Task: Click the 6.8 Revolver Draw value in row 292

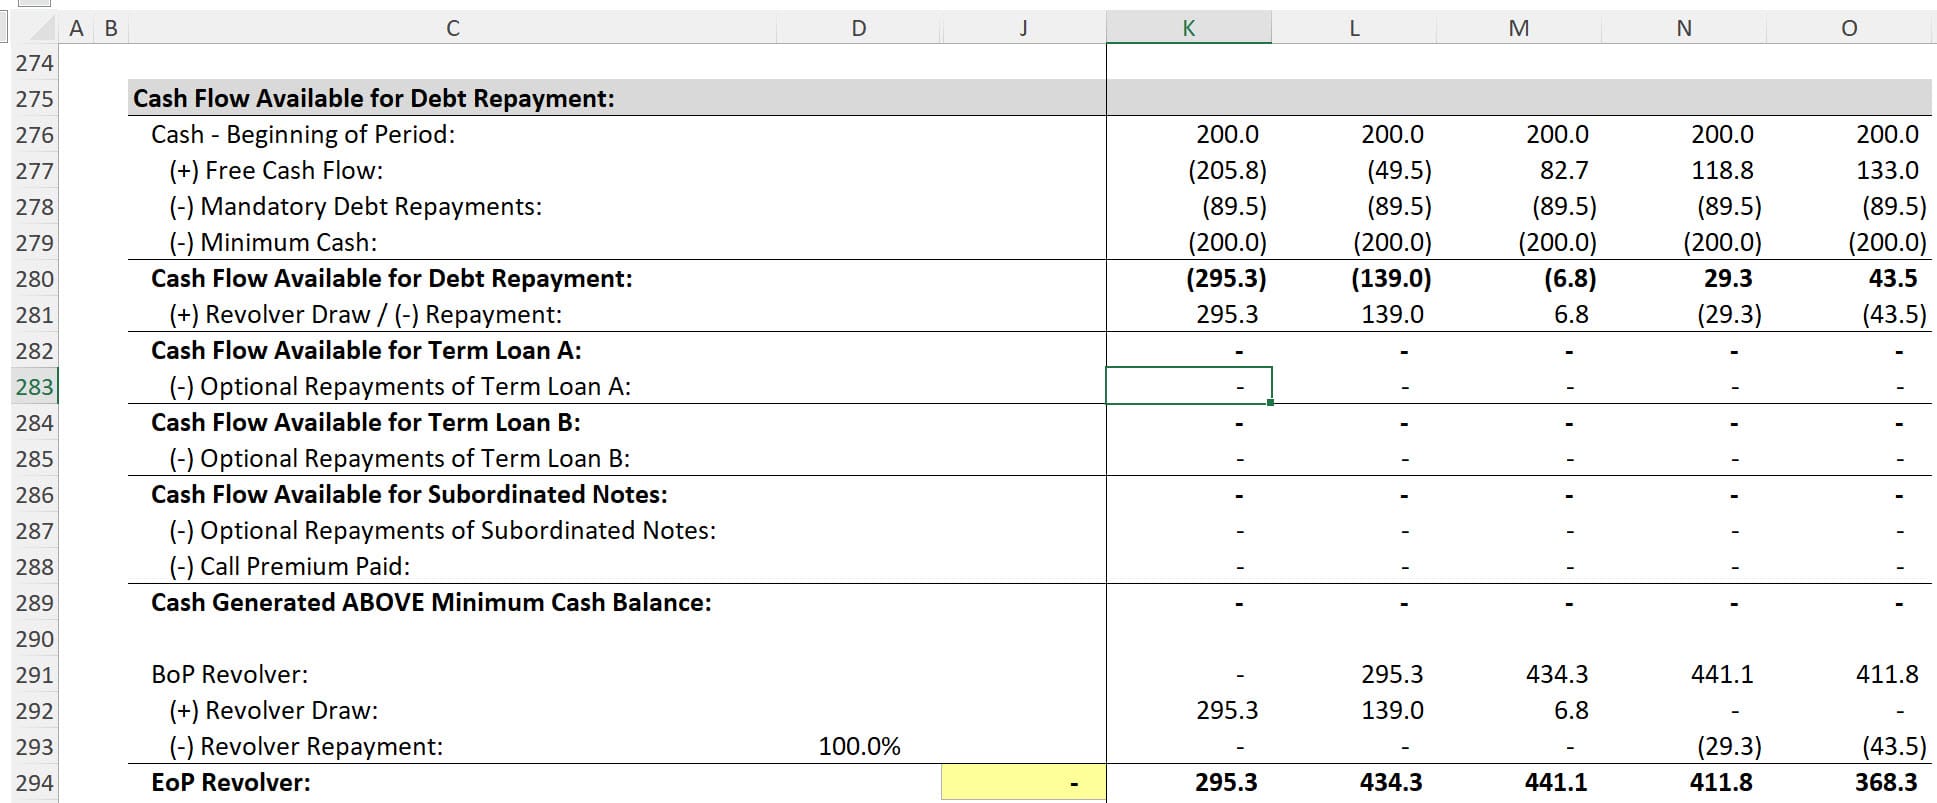Action: click(x=1571, y=710)
